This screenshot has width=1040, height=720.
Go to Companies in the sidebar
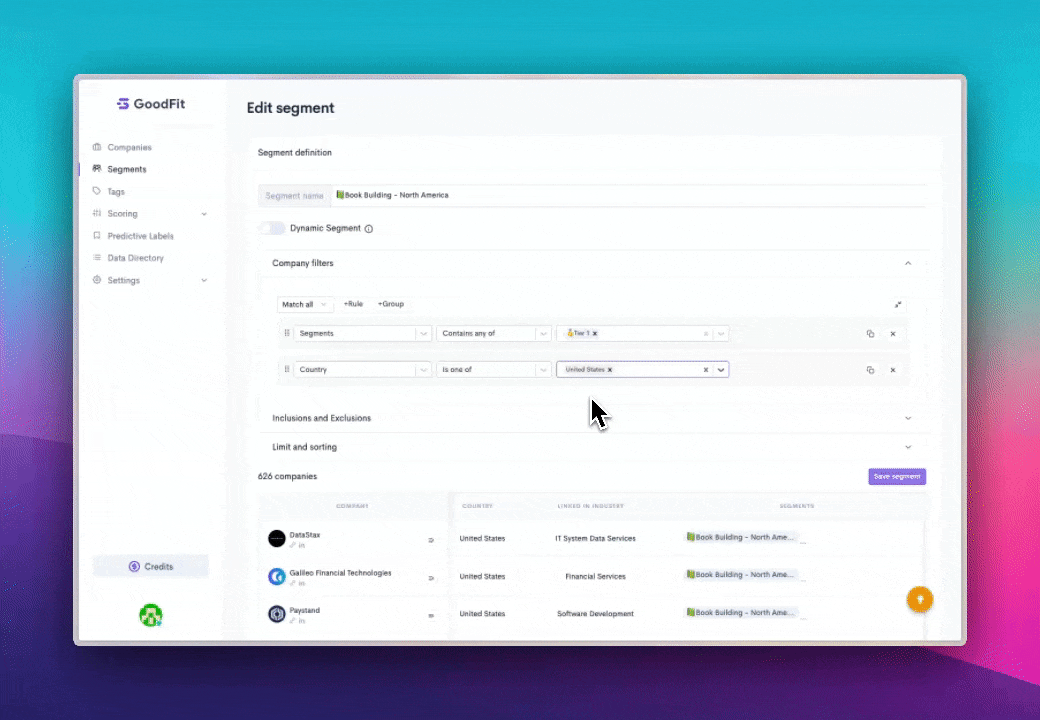129,147
